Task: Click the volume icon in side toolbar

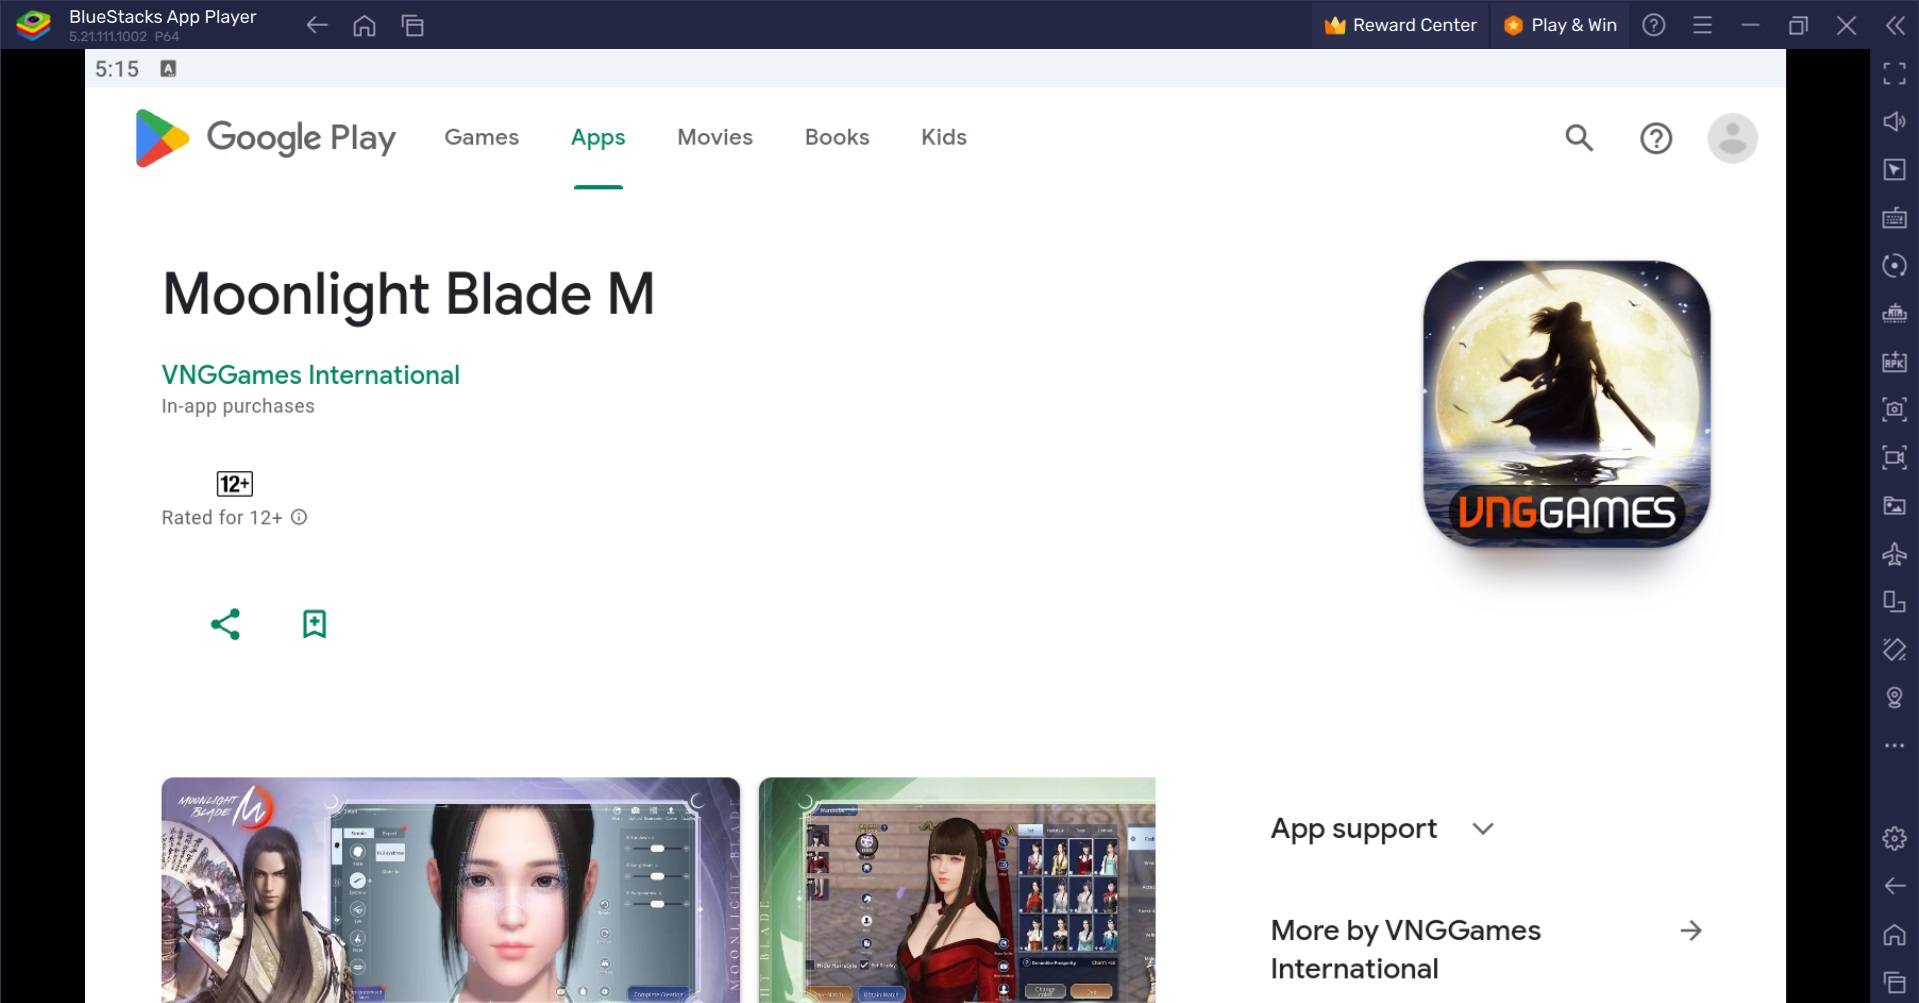Action: 1894,121
